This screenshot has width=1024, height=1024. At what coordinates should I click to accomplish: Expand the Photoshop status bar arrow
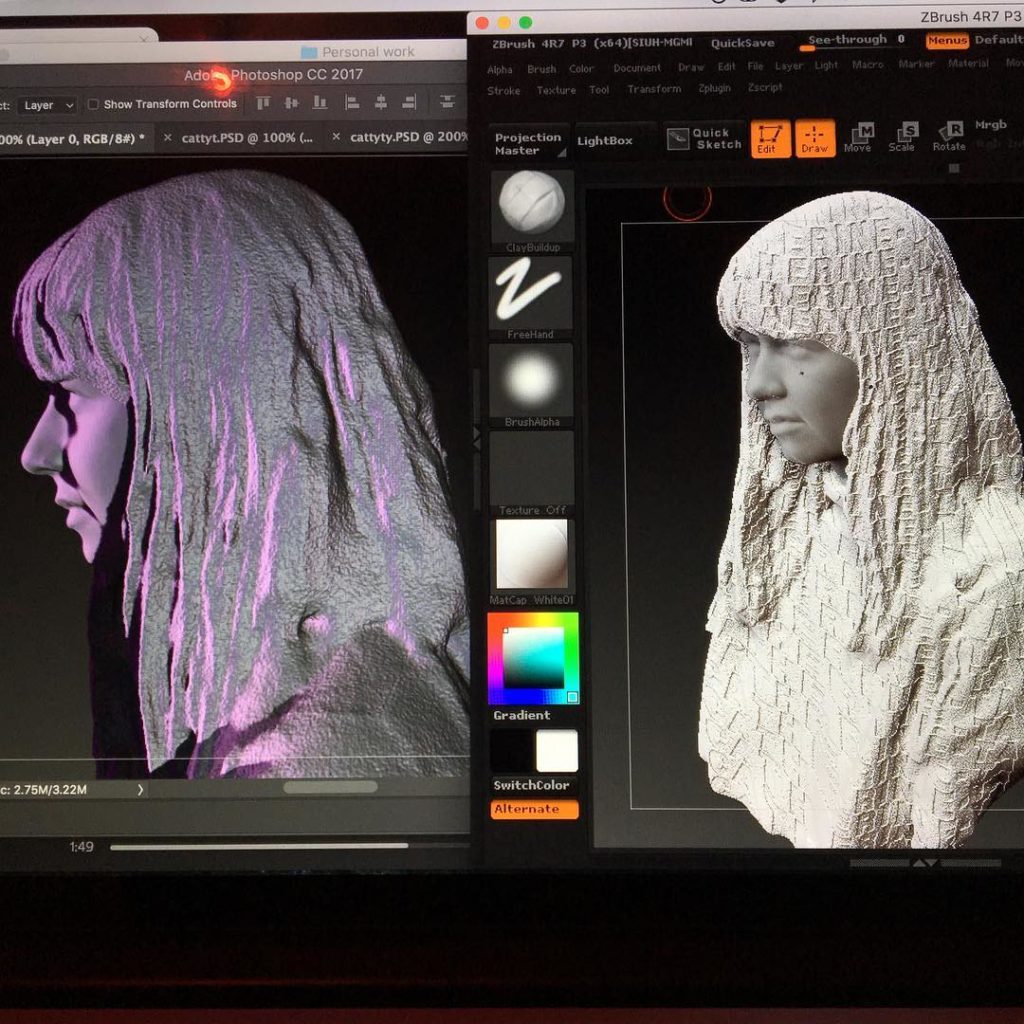(x=140, y=790)
